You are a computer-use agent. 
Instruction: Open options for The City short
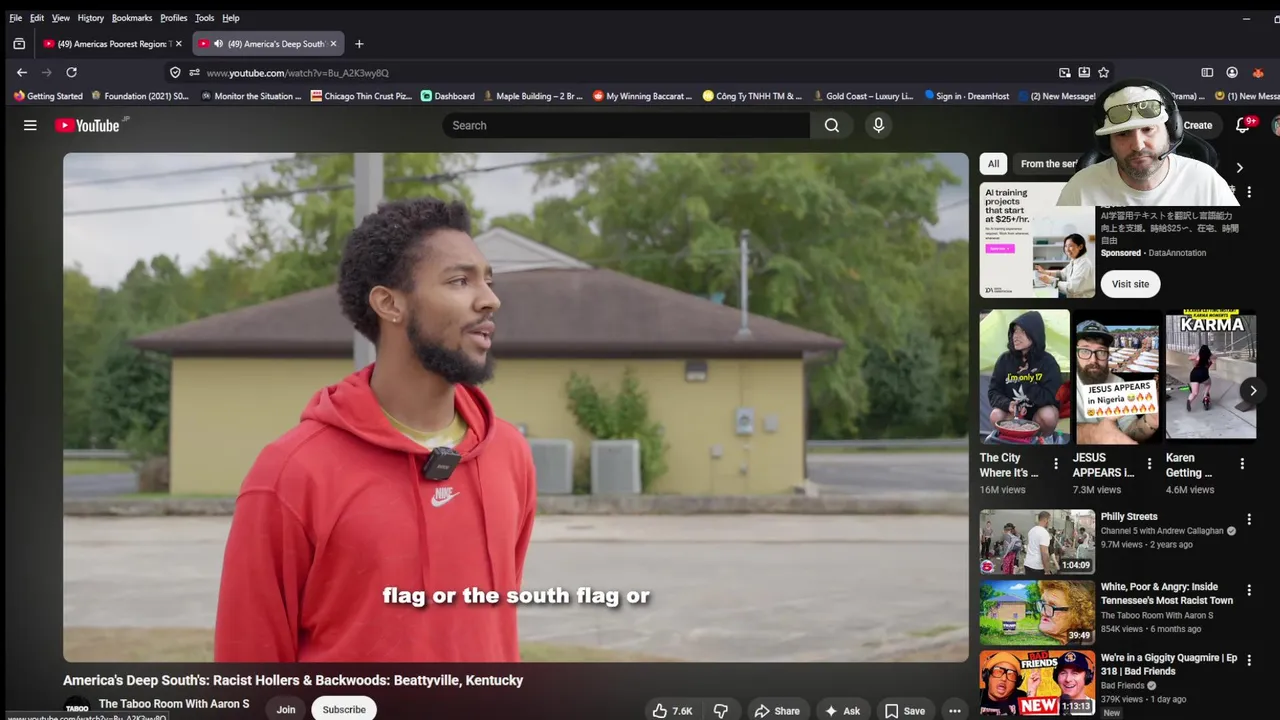click(x=1056, y=464)
